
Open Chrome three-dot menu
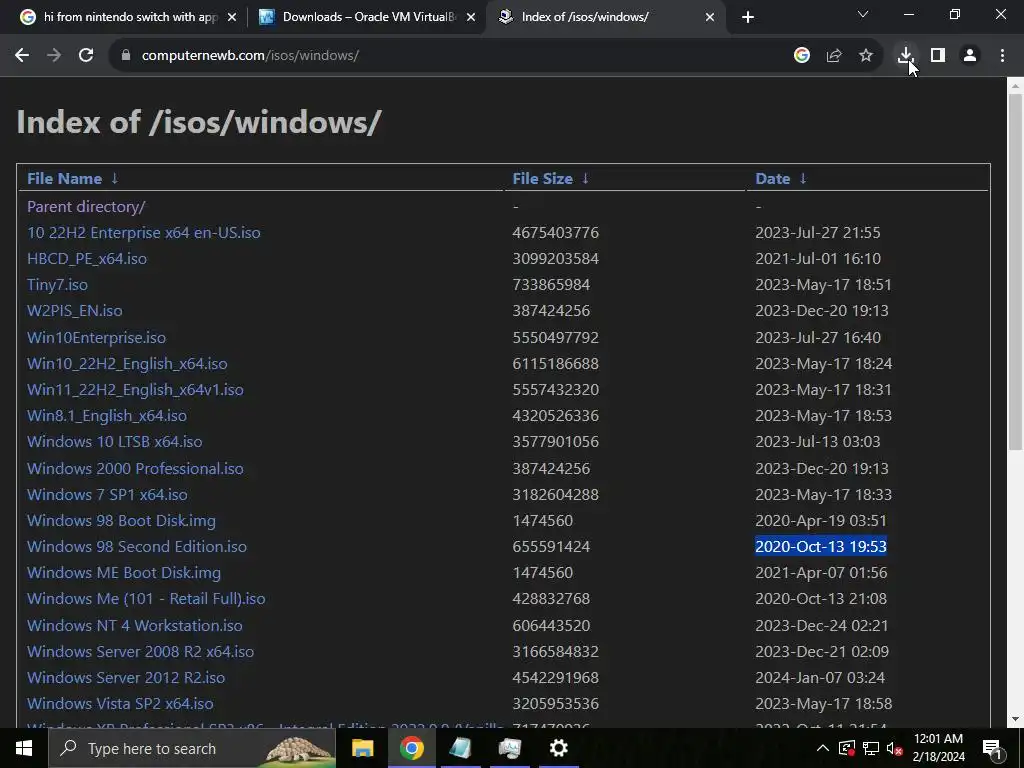(1002, 56)
